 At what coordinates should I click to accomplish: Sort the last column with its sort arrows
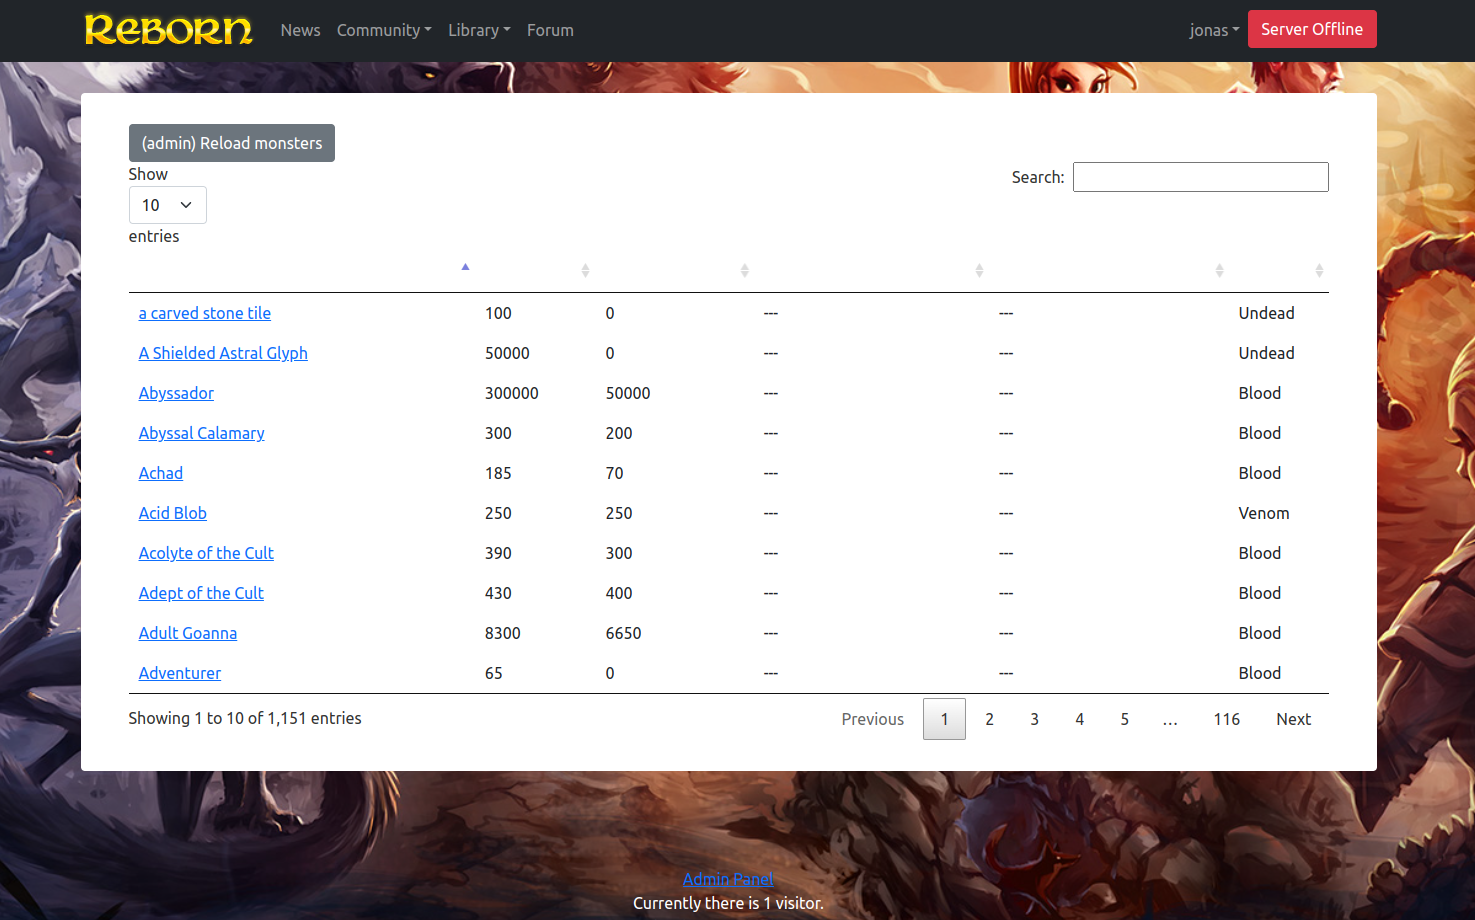pos(1319,269)
